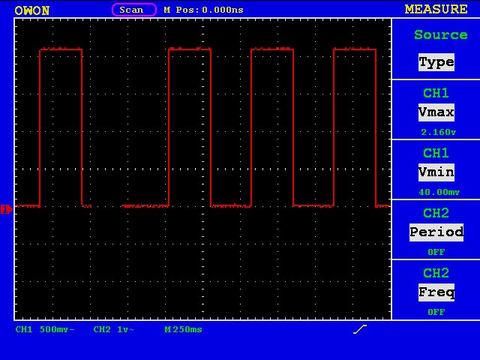Click the CH1 500mv scale readout

(x=45, y=330)
